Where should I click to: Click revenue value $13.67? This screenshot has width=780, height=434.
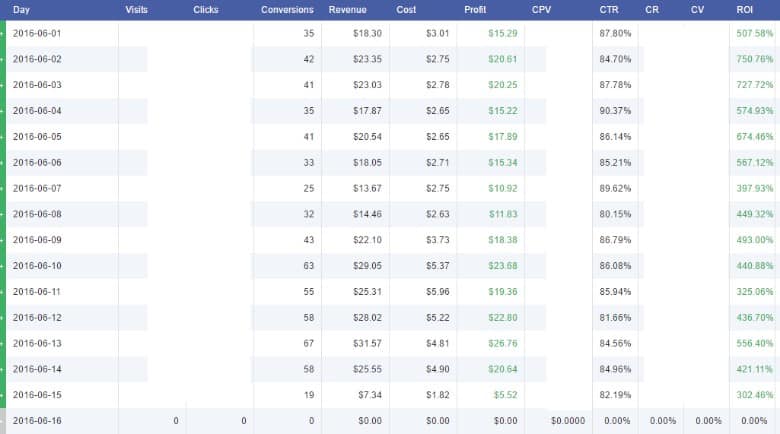tap(368, 188)
